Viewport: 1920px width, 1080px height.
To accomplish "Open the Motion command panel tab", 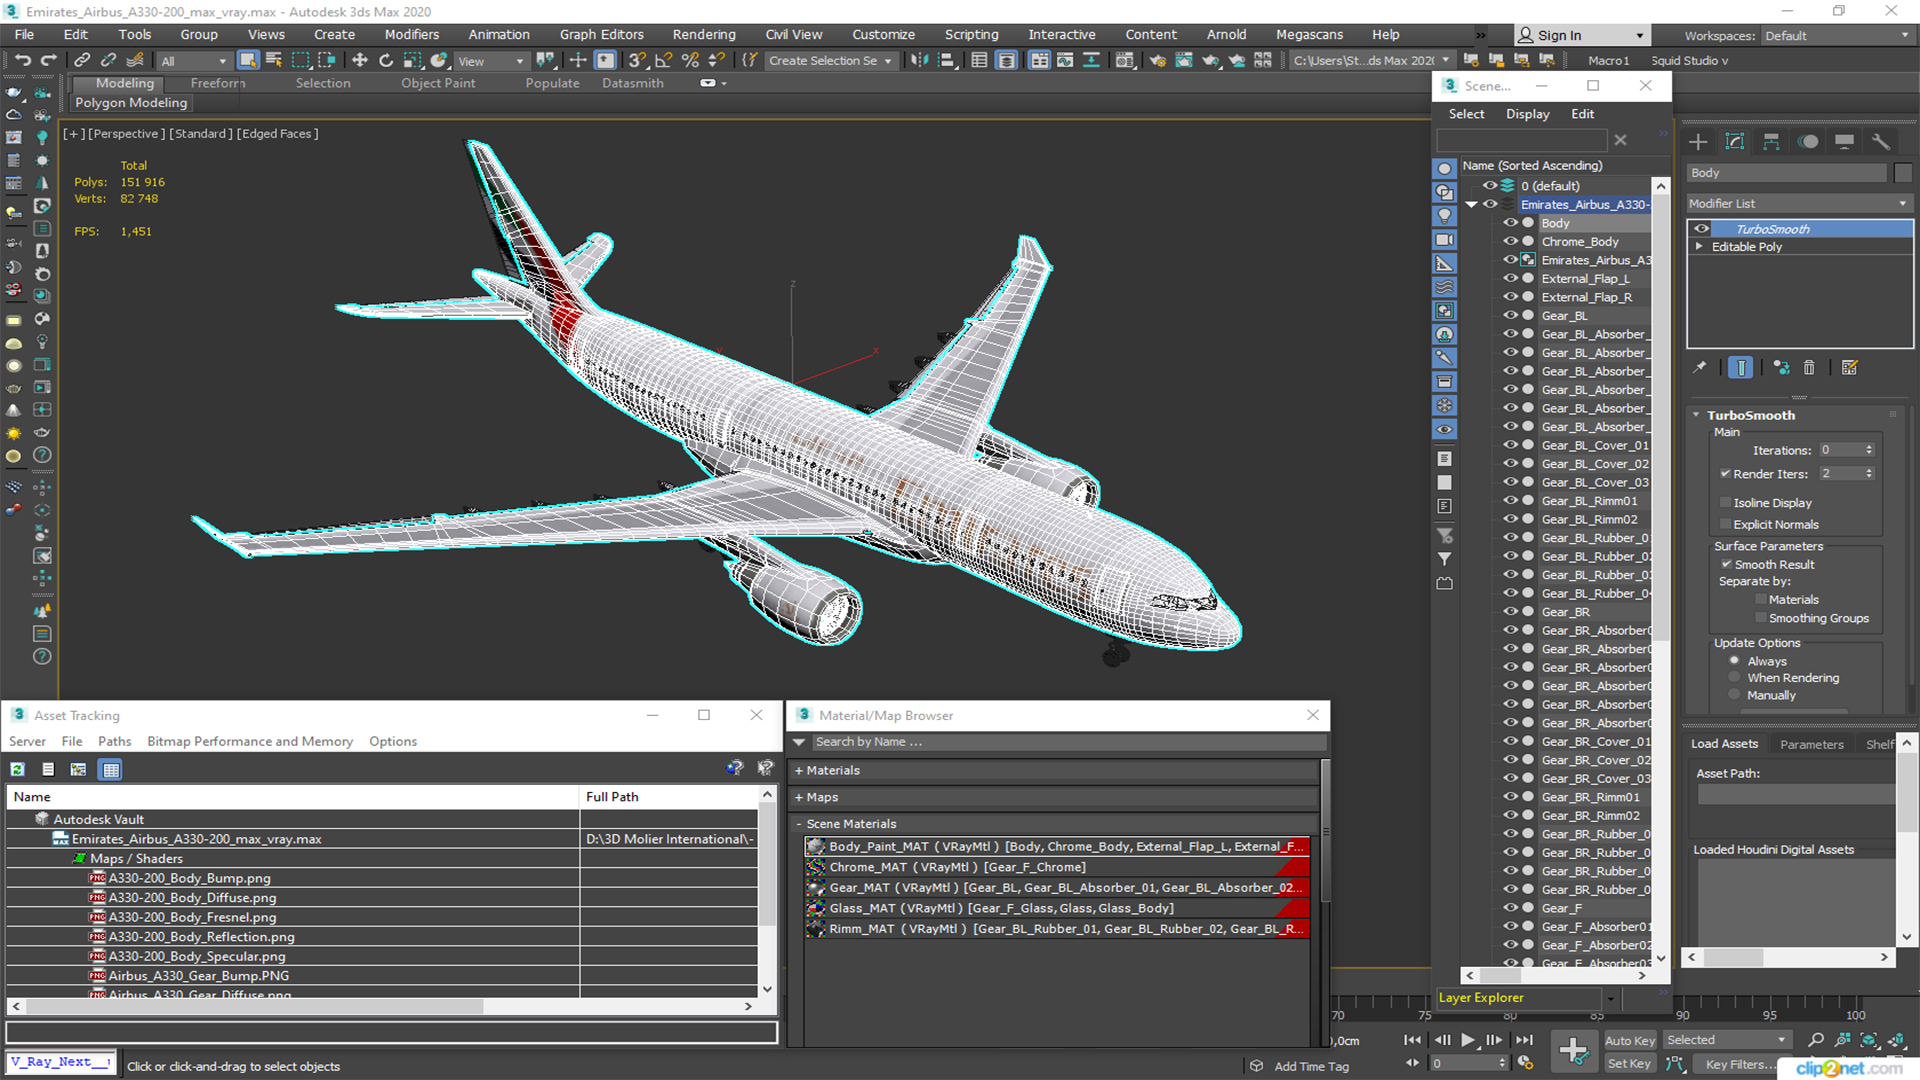I will pos(1808,141).
